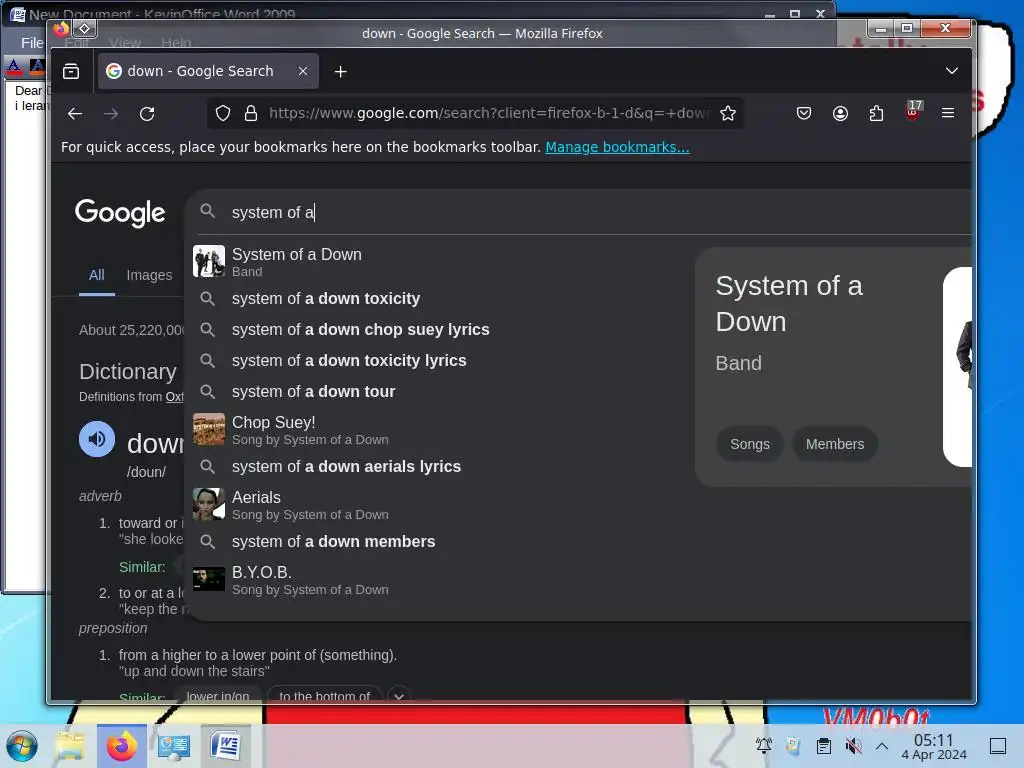Click the padlock site information icon
This screenshot has width=1024, height=768.
tap(251, 114)
